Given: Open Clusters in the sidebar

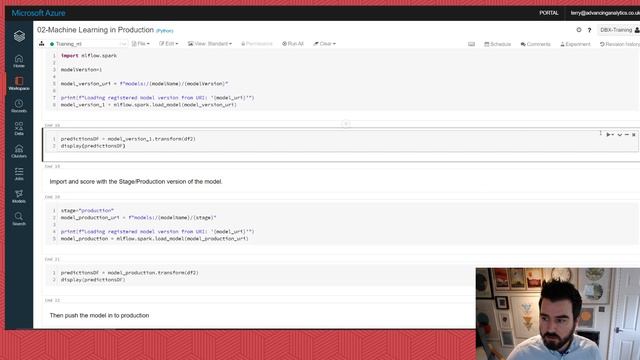Looking at the screenshot, I should [x=19, y=151].
